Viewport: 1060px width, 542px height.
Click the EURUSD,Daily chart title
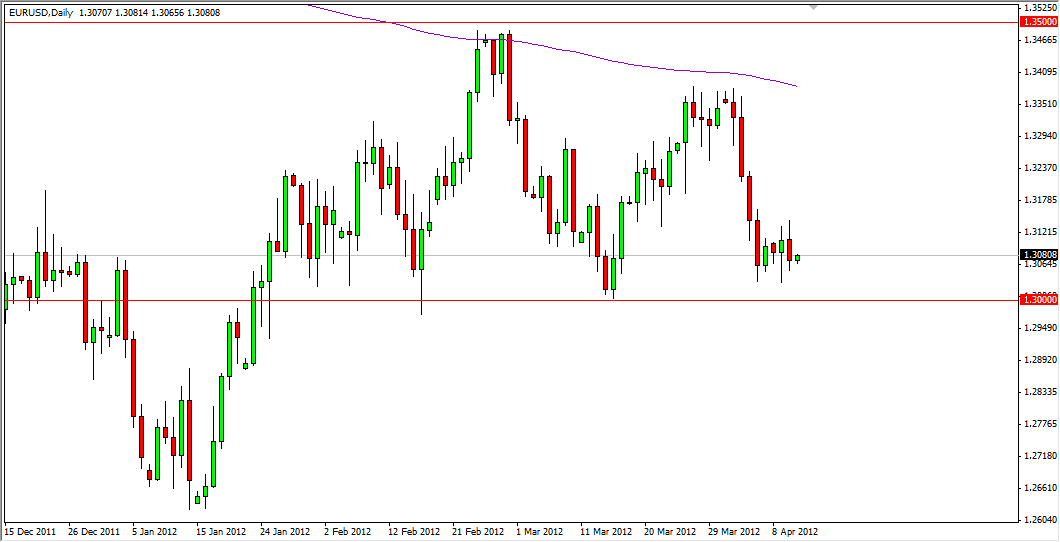click(x=40, y=11)
